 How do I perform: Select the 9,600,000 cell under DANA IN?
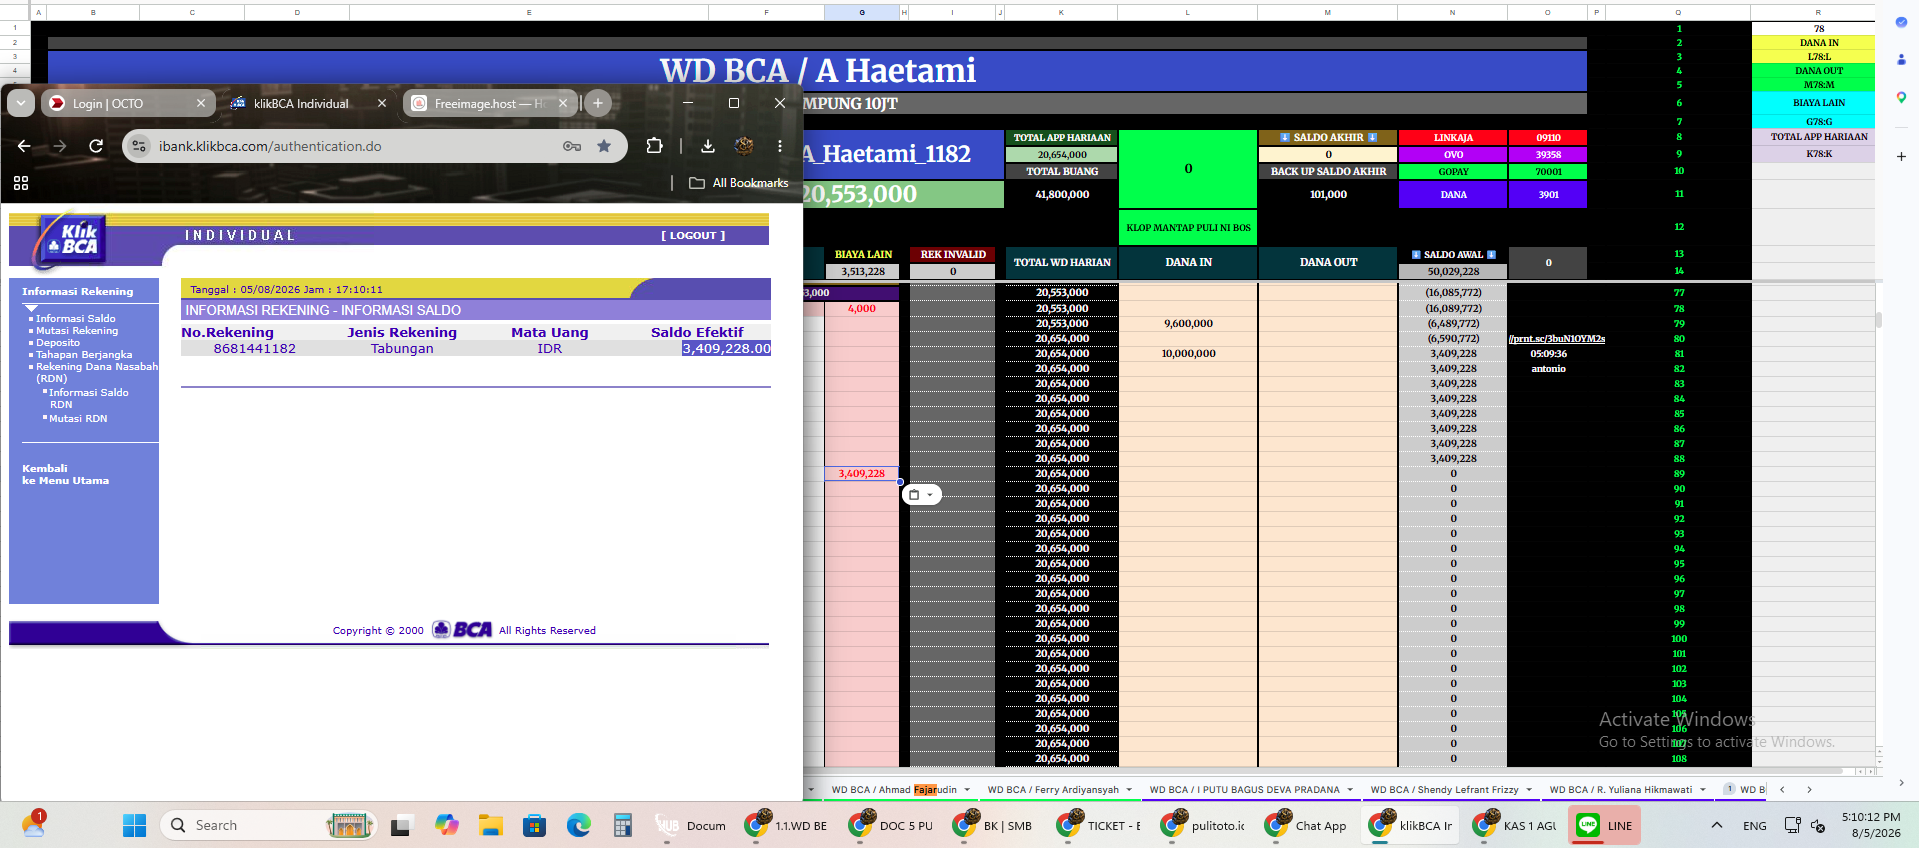tap(1188, 324)
